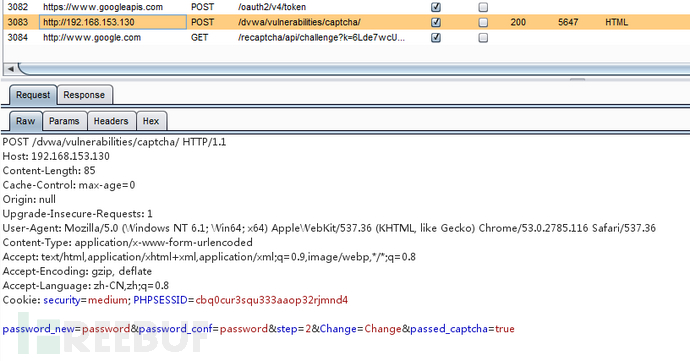Click the /oauth2/v4/token URL cell
This screenshot has height=361, width=690.
(x=272, y=7)
